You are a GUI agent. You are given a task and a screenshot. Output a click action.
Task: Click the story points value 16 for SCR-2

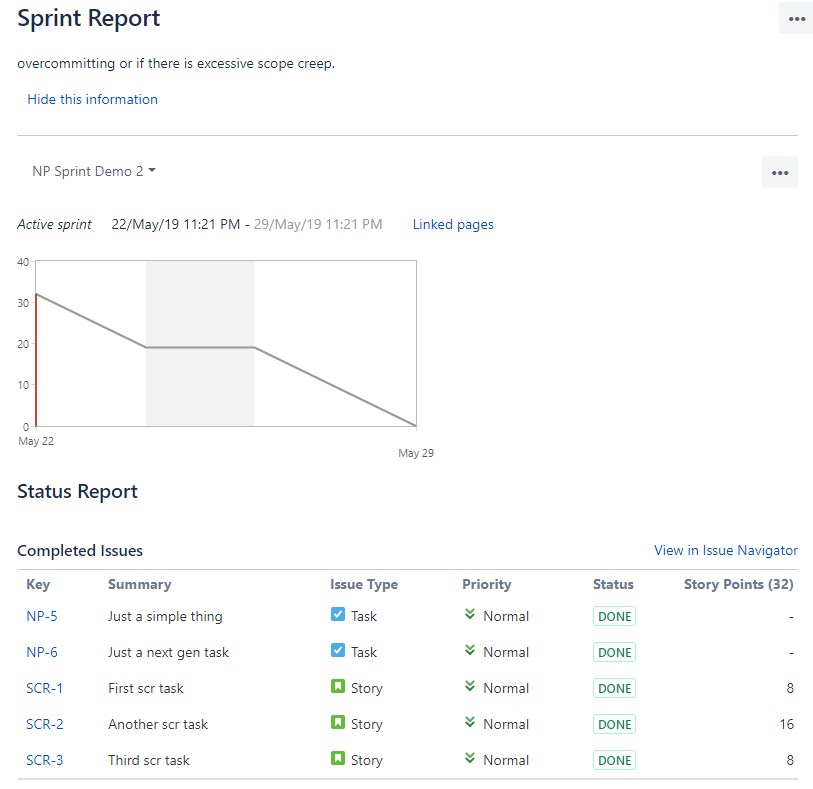pyautogui.click(x=787, y=724)
